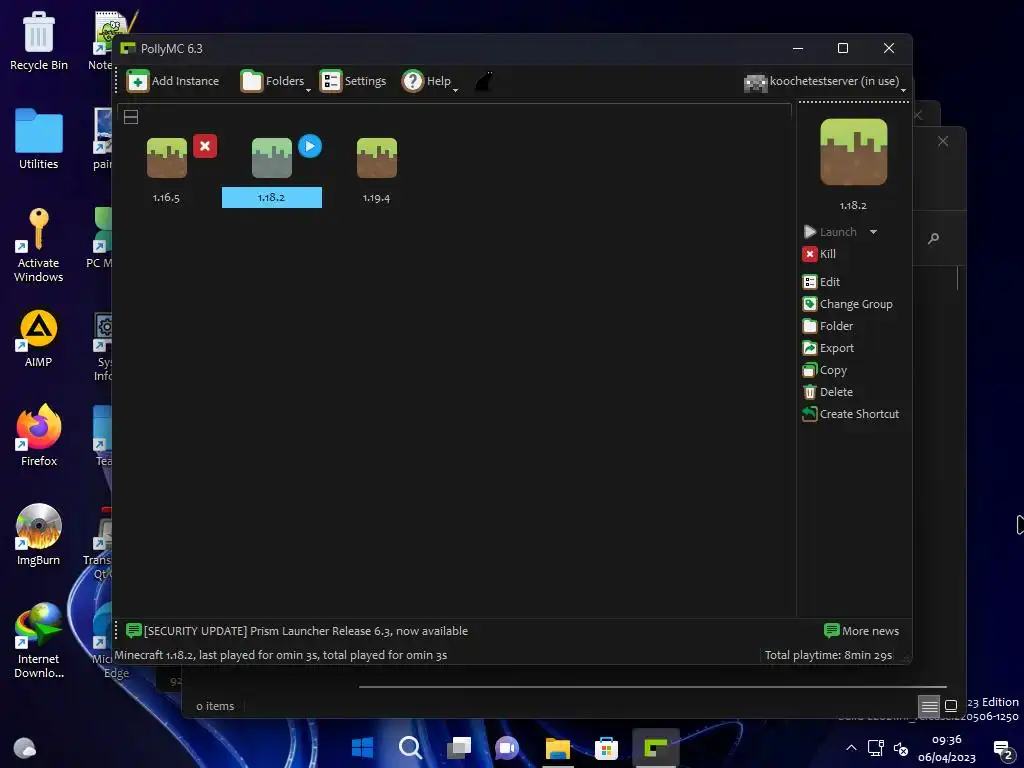The width and height of the screenshot is (1024, 768).
Task: Open the koochetestserver account dropdown
Action: tap(825, 82)
